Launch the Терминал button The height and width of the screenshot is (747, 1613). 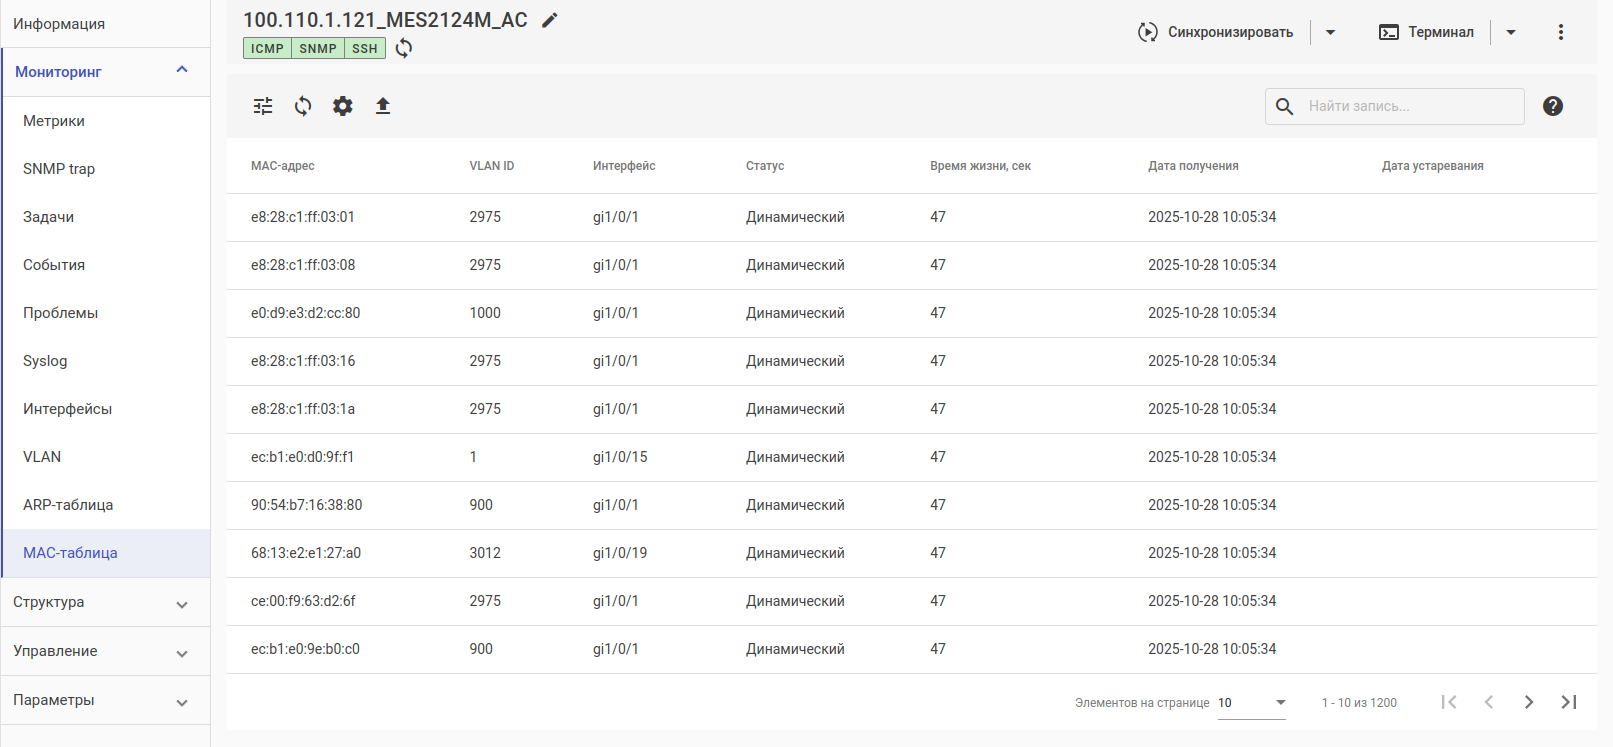click(x=1426, y=32)
